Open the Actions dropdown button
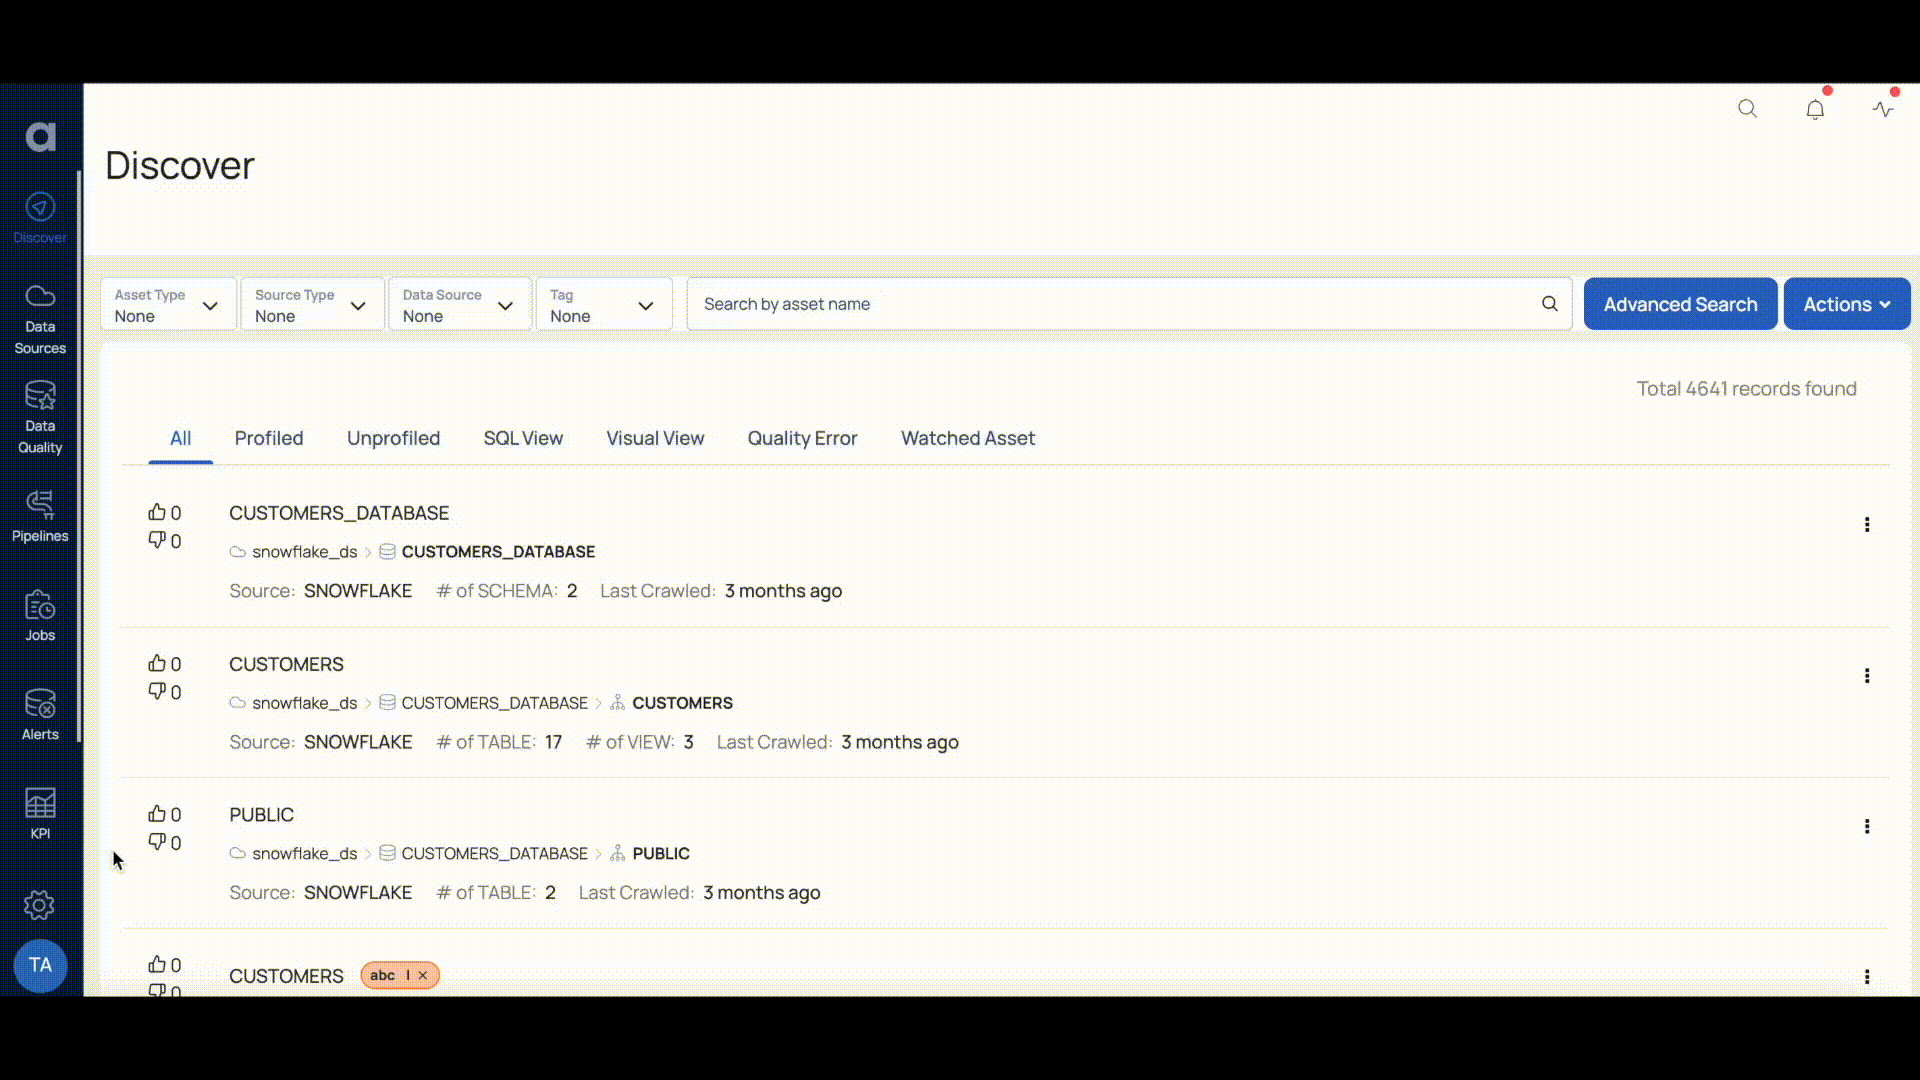Image resolution: width=1920 pixels, height=1080 pixels. click(x=1846, y=304)
